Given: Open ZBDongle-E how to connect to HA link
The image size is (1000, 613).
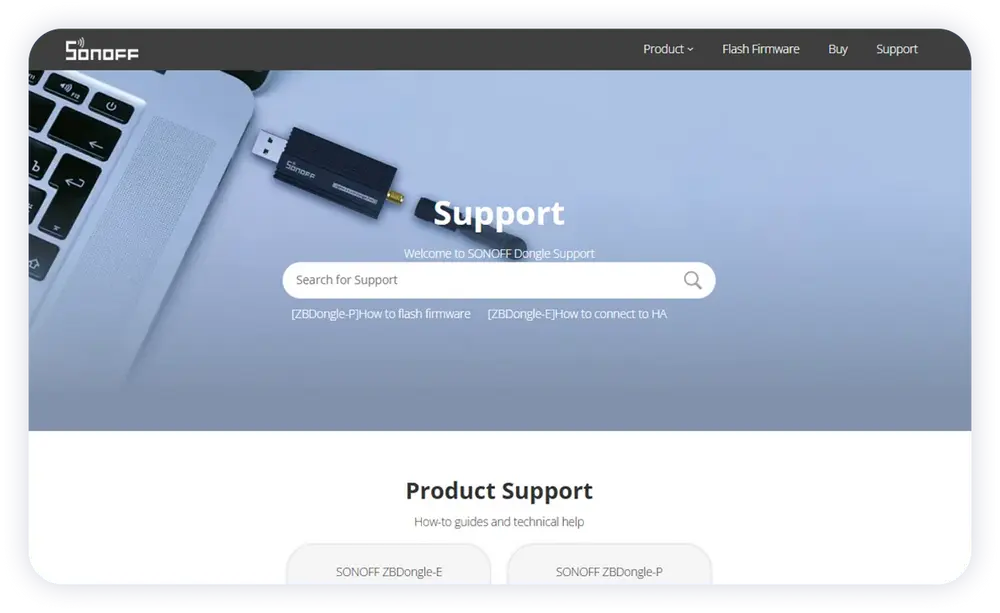Looking at the screenshot, I should [577, 314].
